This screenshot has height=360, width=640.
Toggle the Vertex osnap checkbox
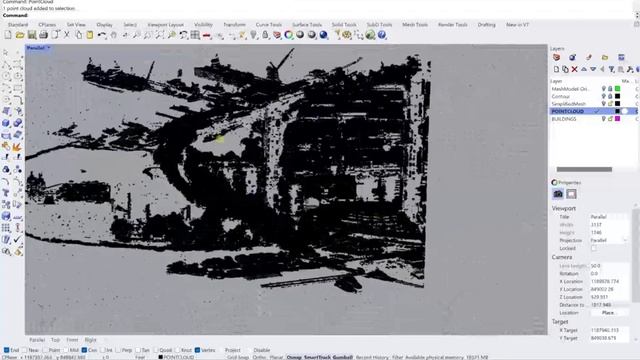198,350
